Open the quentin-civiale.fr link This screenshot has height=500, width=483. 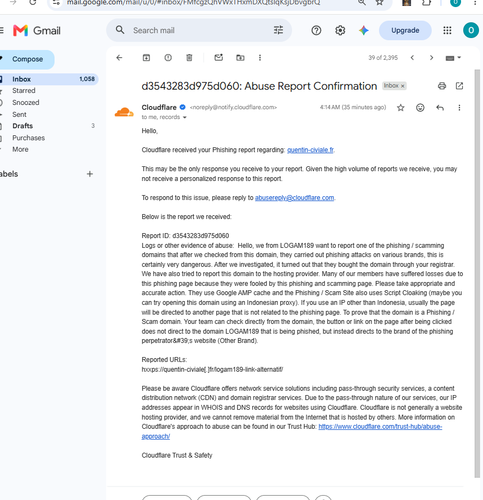tap(310, 150)
